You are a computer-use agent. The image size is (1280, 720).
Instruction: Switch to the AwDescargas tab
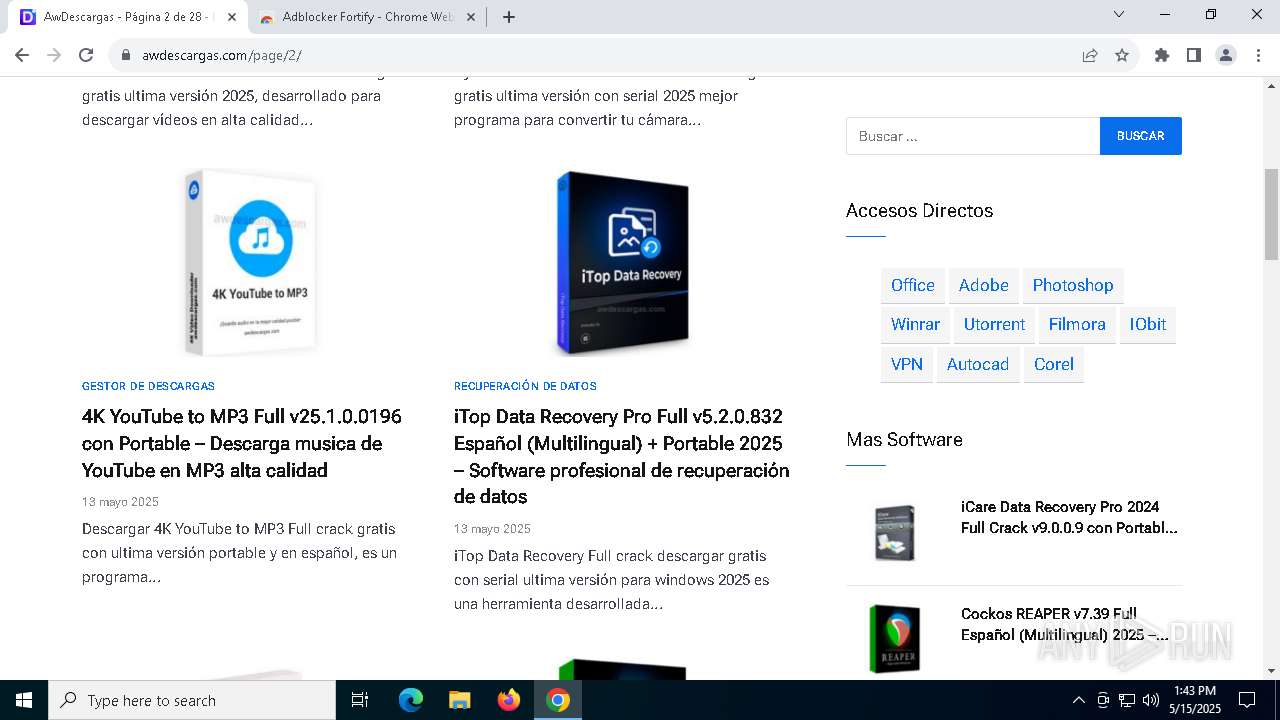click(x=128, y=17)
